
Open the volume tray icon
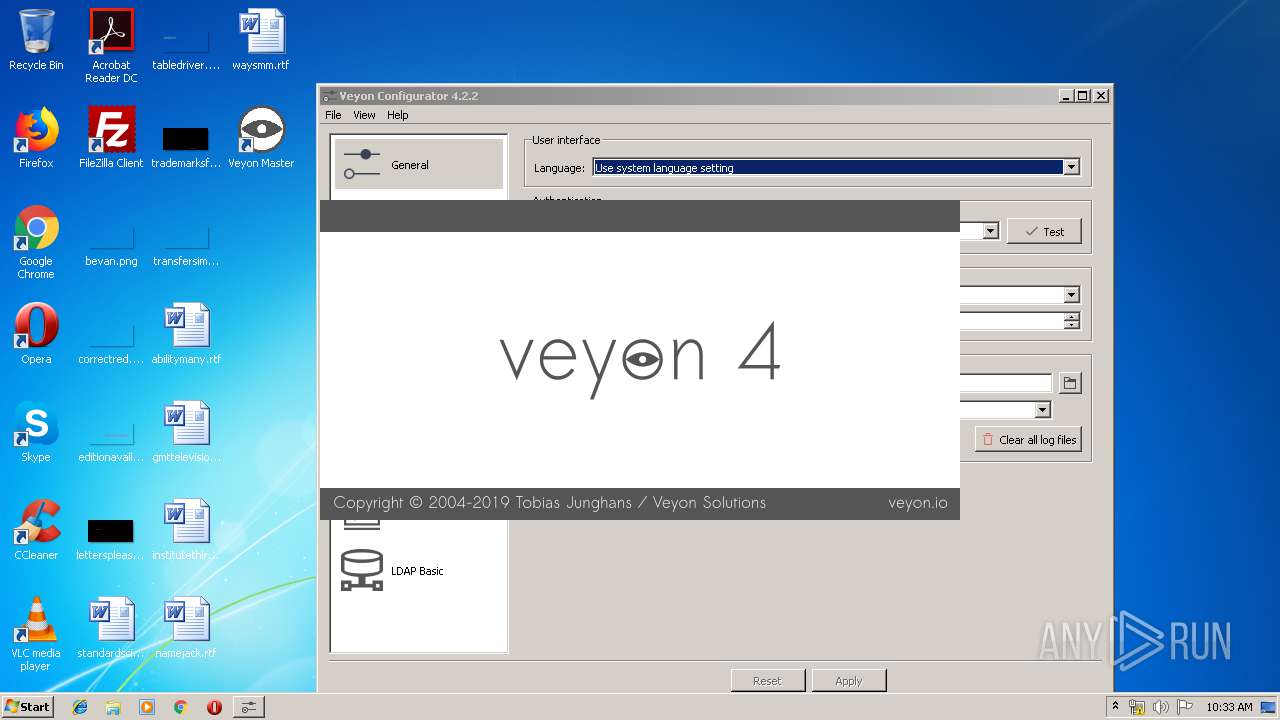pyautogui.click(x=1161, y=707)
